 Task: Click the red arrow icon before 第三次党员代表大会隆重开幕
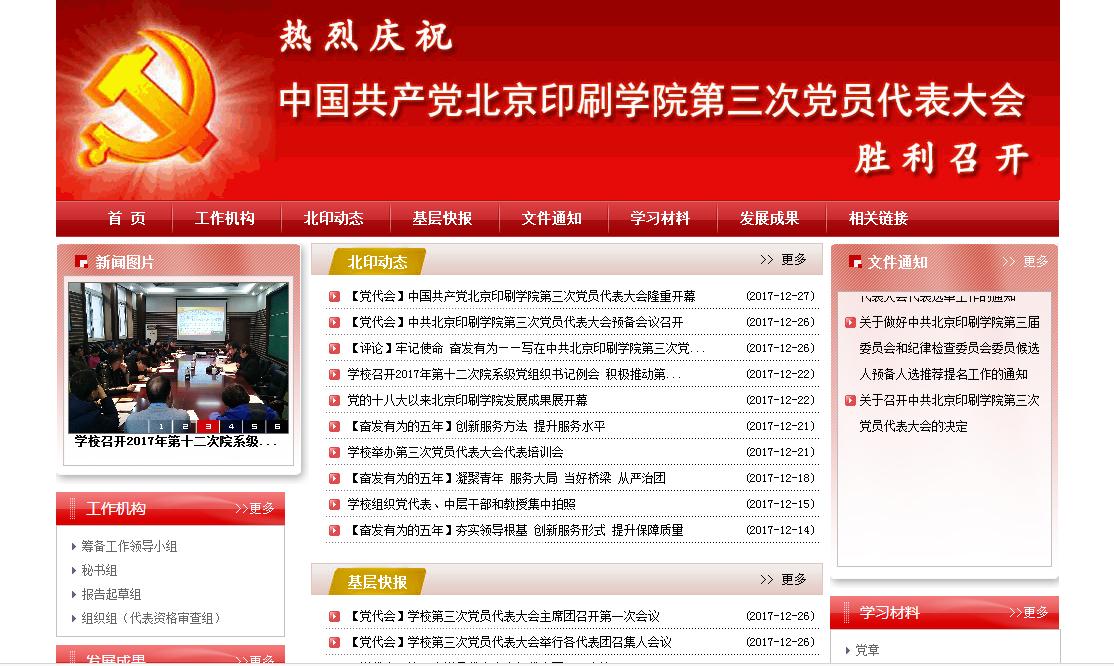pyautogui.click(x=334, y=296)
